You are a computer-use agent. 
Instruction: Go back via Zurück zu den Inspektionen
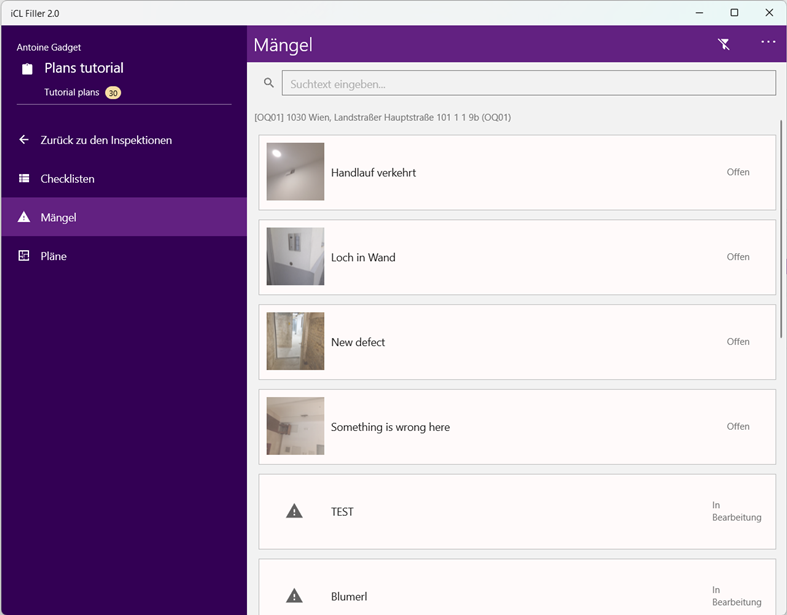pyautogui.click(x=124, y=140)
